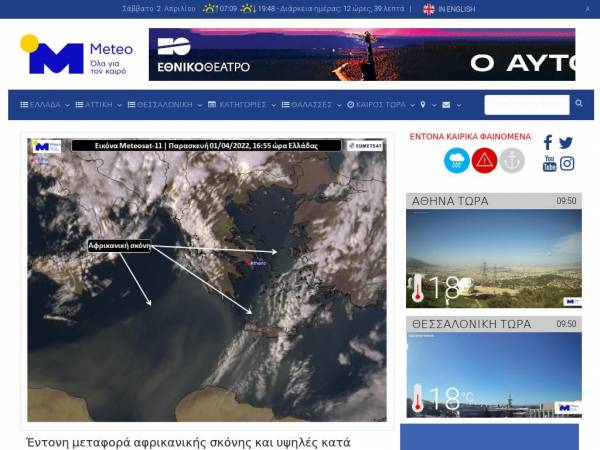
Task: Click the Meteo 'Όλα για τον καιρό' text
Action: pyautogui.click(x=108, y=67)
